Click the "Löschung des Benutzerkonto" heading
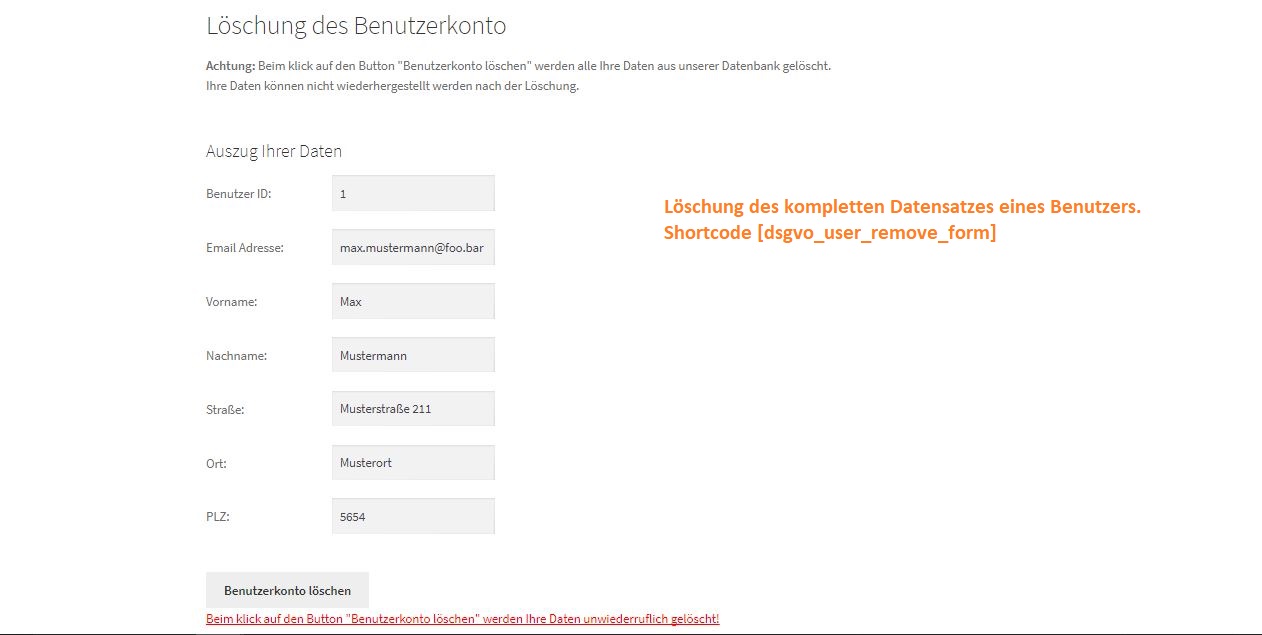The width and height of the screenshot is (1262, 635). (356, 26)
